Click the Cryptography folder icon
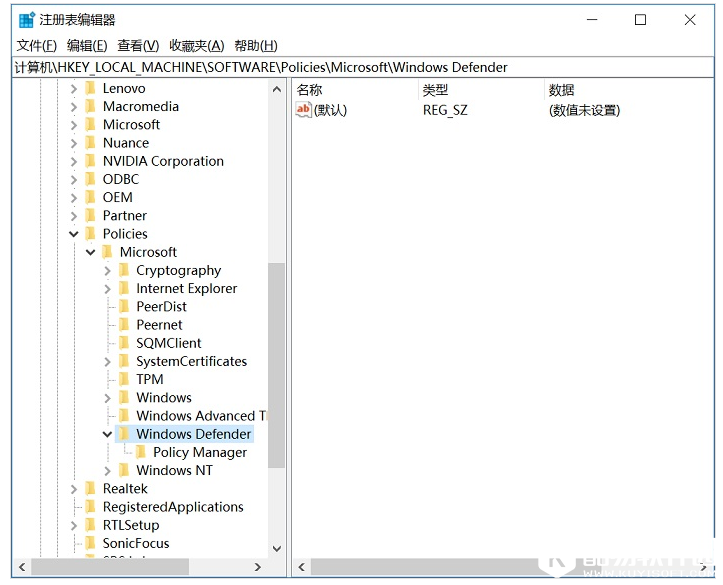Viewport: 723px width, 585px height. (x=124, y=270)
